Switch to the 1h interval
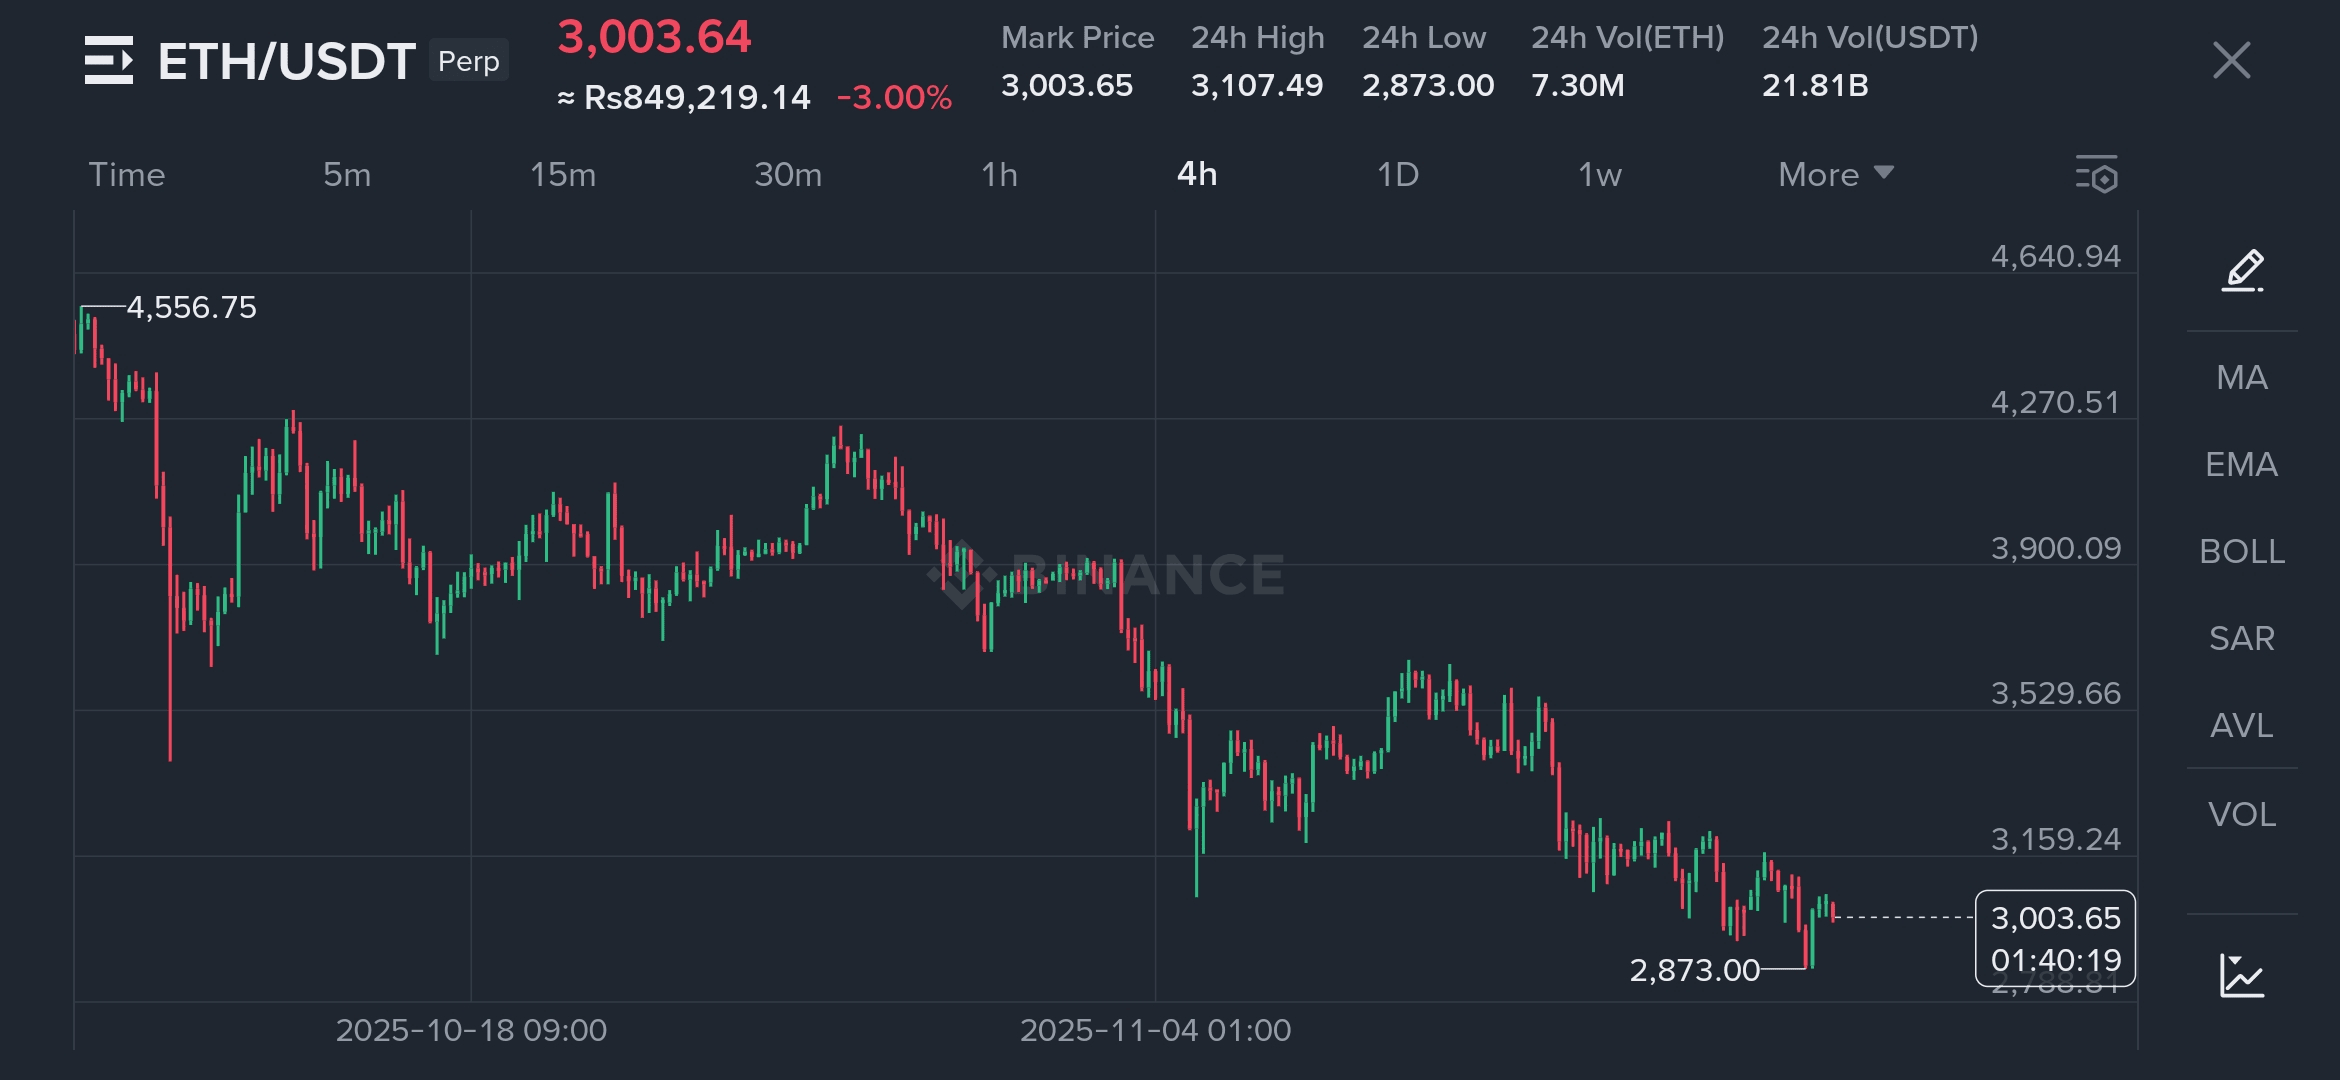The width and height of the screenshot is (2340, 1080). click(999, 174)
